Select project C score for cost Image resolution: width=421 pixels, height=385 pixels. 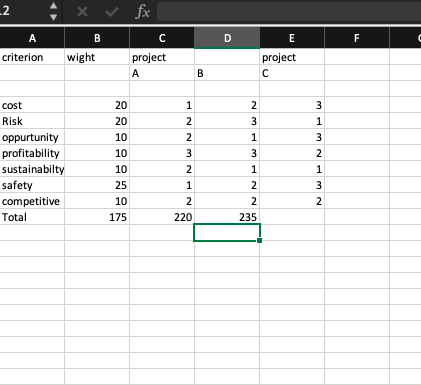(x=292, y=105)
